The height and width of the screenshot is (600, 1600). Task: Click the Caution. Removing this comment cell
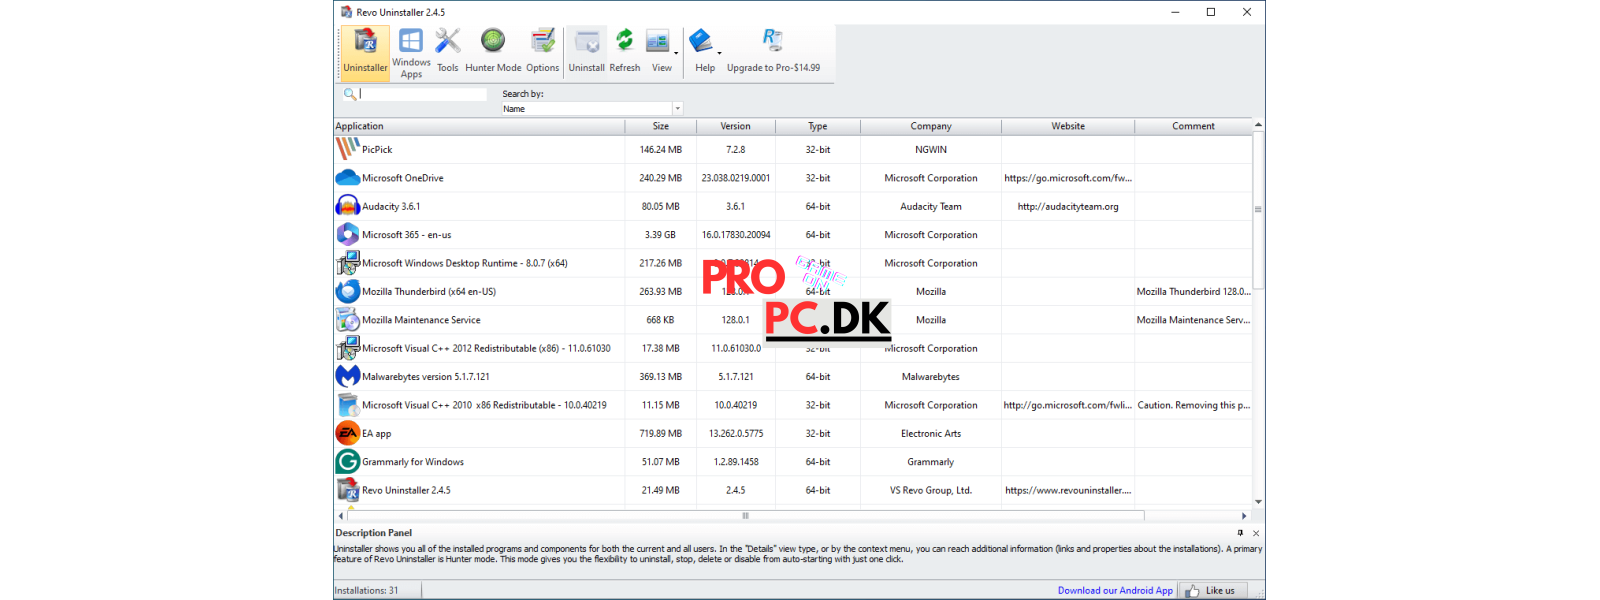[x=1193, y=405]
